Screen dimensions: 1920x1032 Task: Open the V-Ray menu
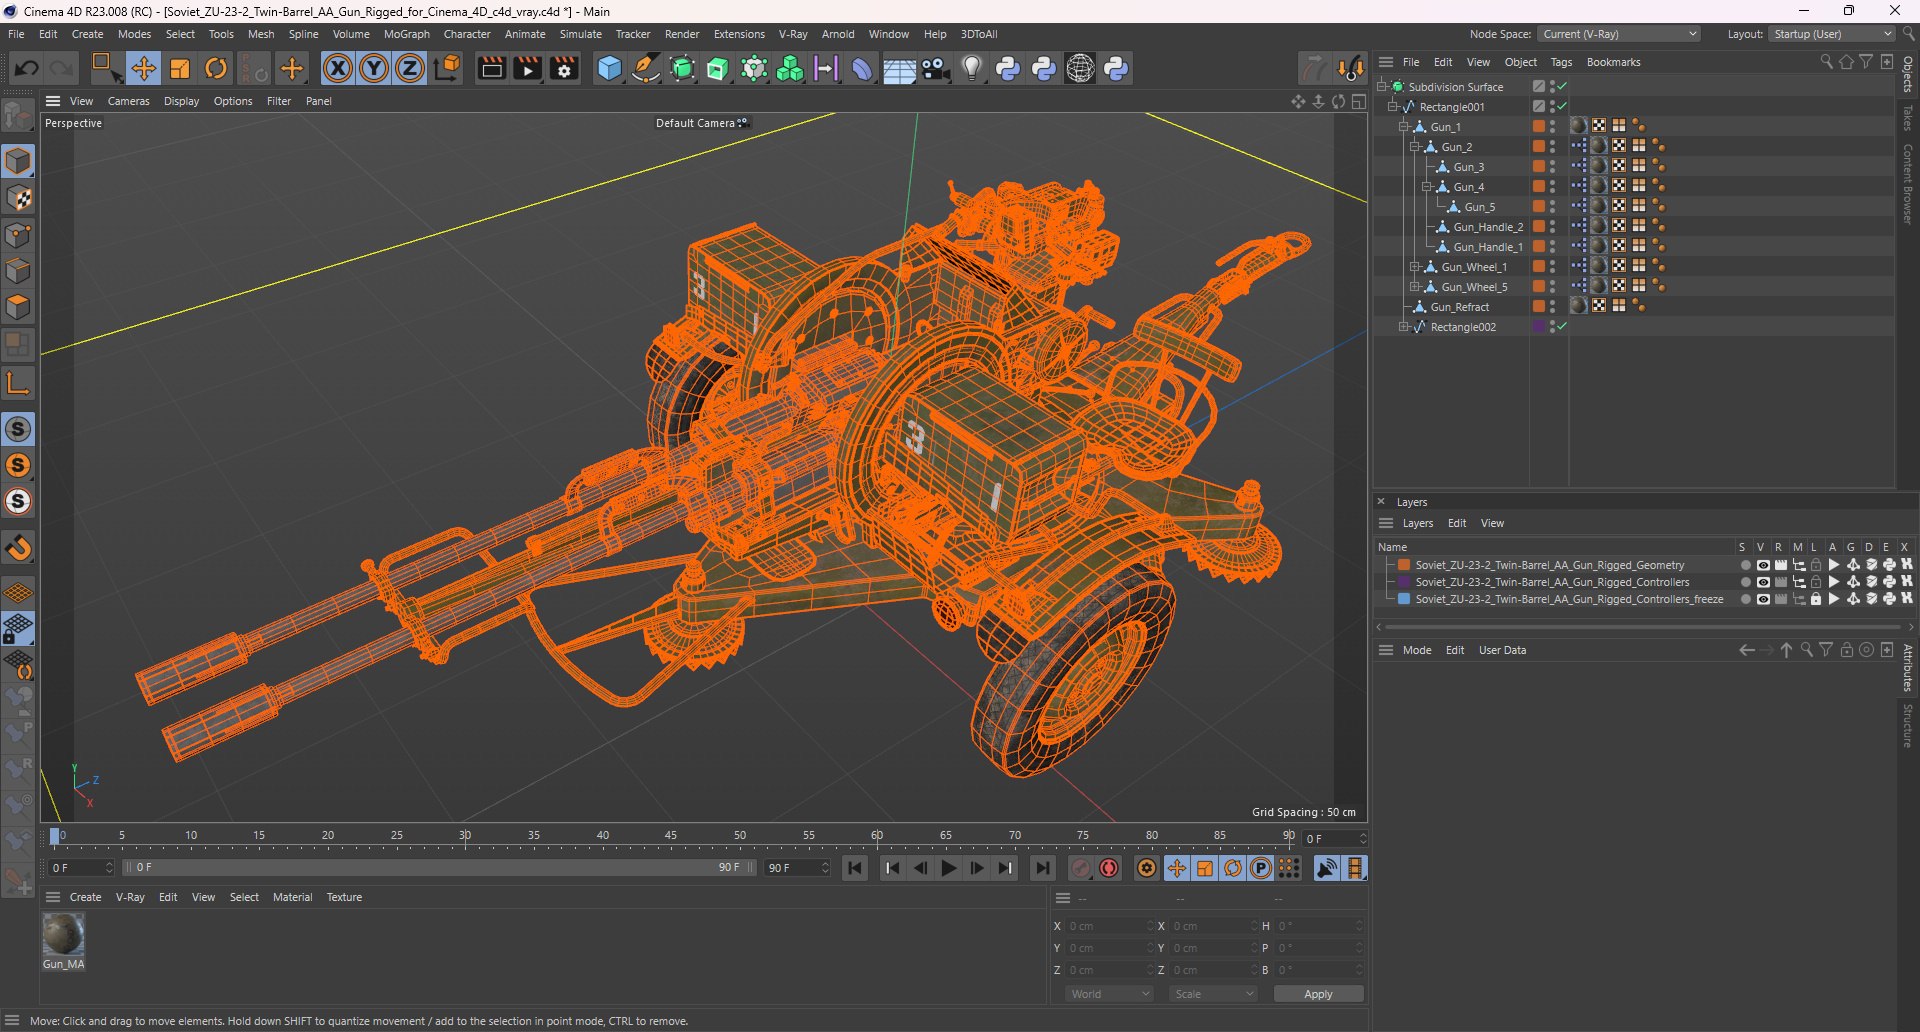pyautogui.click(x=793, y=34)
